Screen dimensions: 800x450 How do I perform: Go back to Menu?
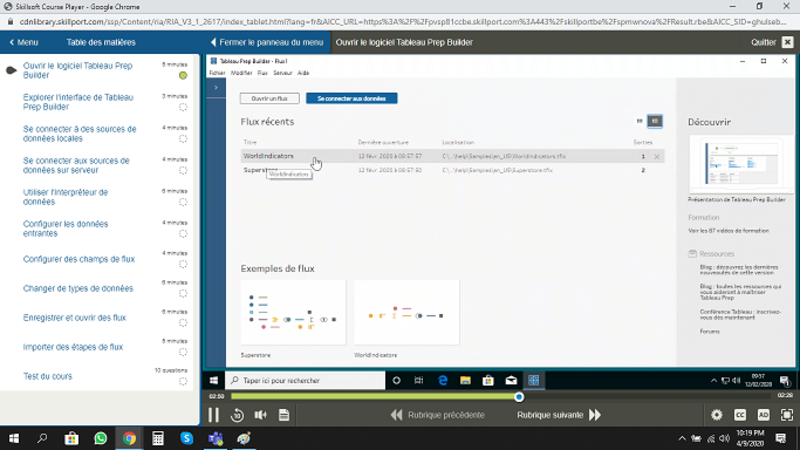[x=24, y=42]
